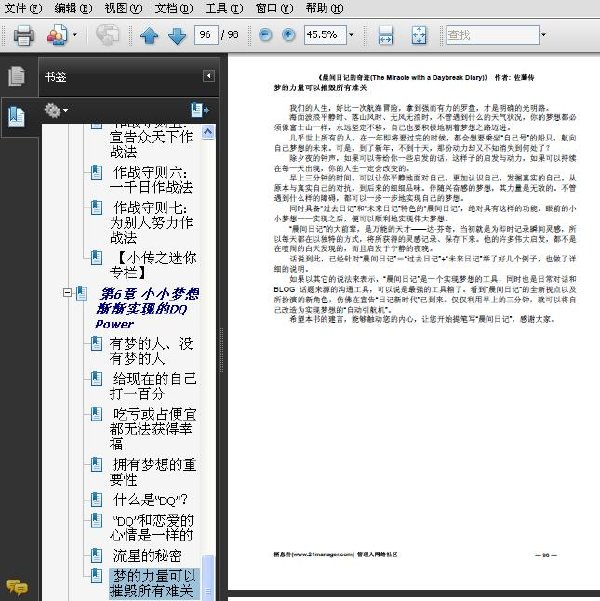Click bookmark icon beside 拥有梦想的重要性
This screenshot has height=601, width=600.
click(x=96, y=465)
